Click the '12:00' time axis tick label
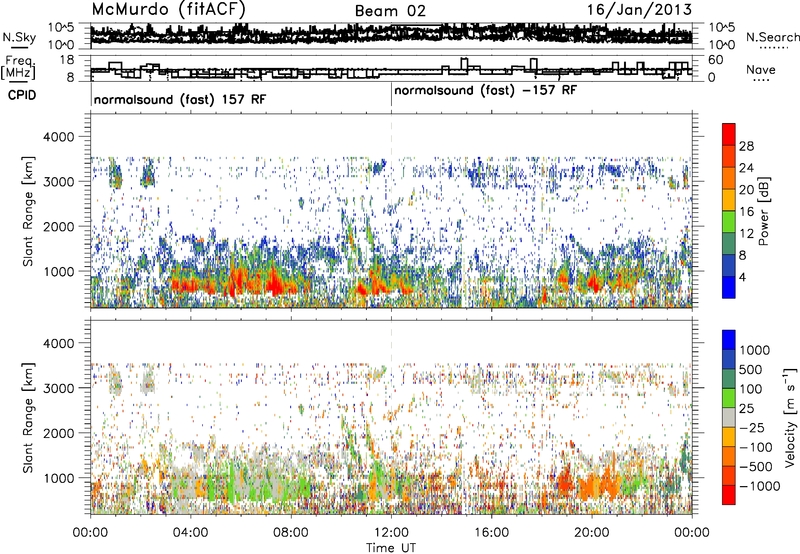Image resolution: width=800 pixels, height=554 pixels. 391,532
